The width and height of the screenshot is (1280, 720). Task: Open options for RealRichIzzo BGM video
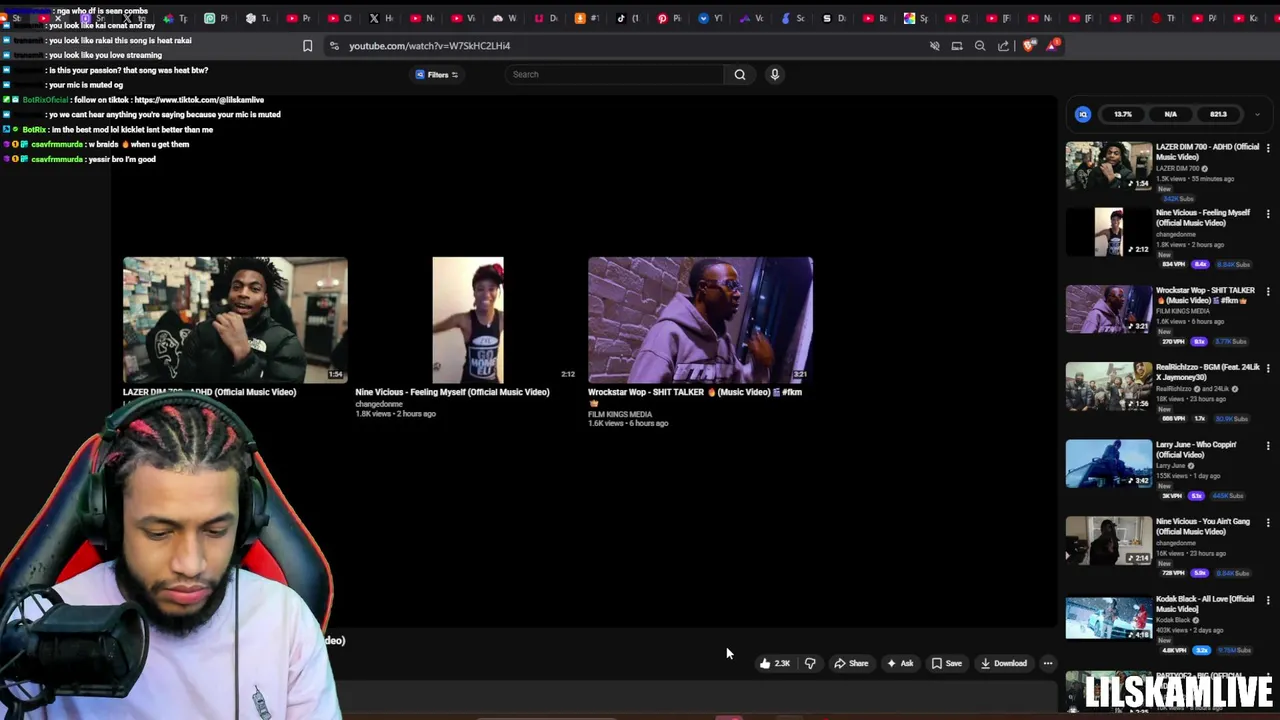[1268, 368]
